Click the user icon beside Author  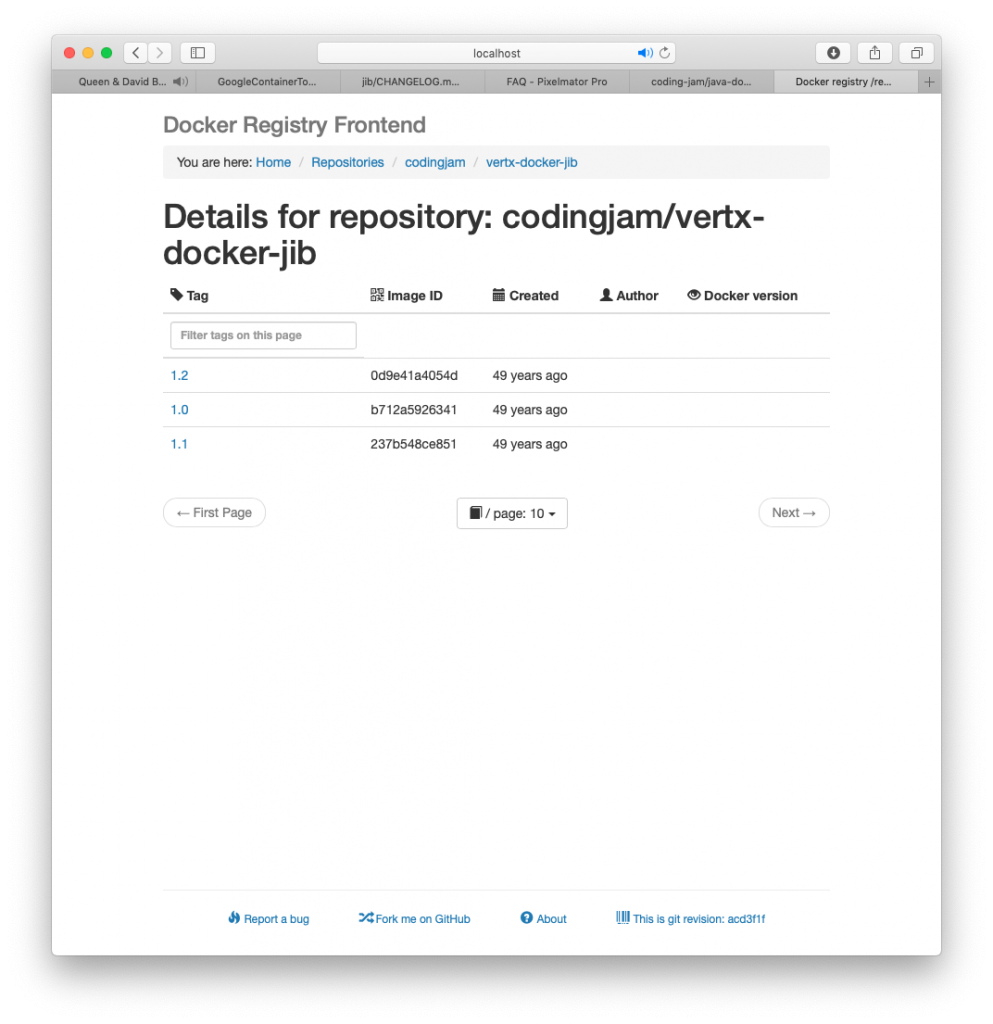[x=606, y=295]
